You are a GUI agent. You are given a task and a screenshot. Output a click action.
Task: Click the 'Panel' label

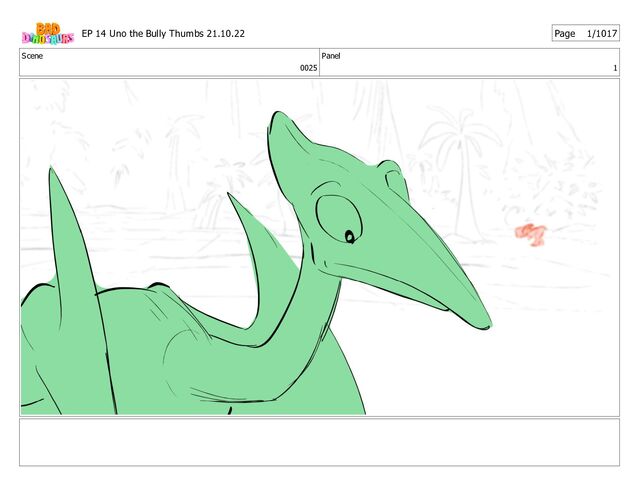331,56
